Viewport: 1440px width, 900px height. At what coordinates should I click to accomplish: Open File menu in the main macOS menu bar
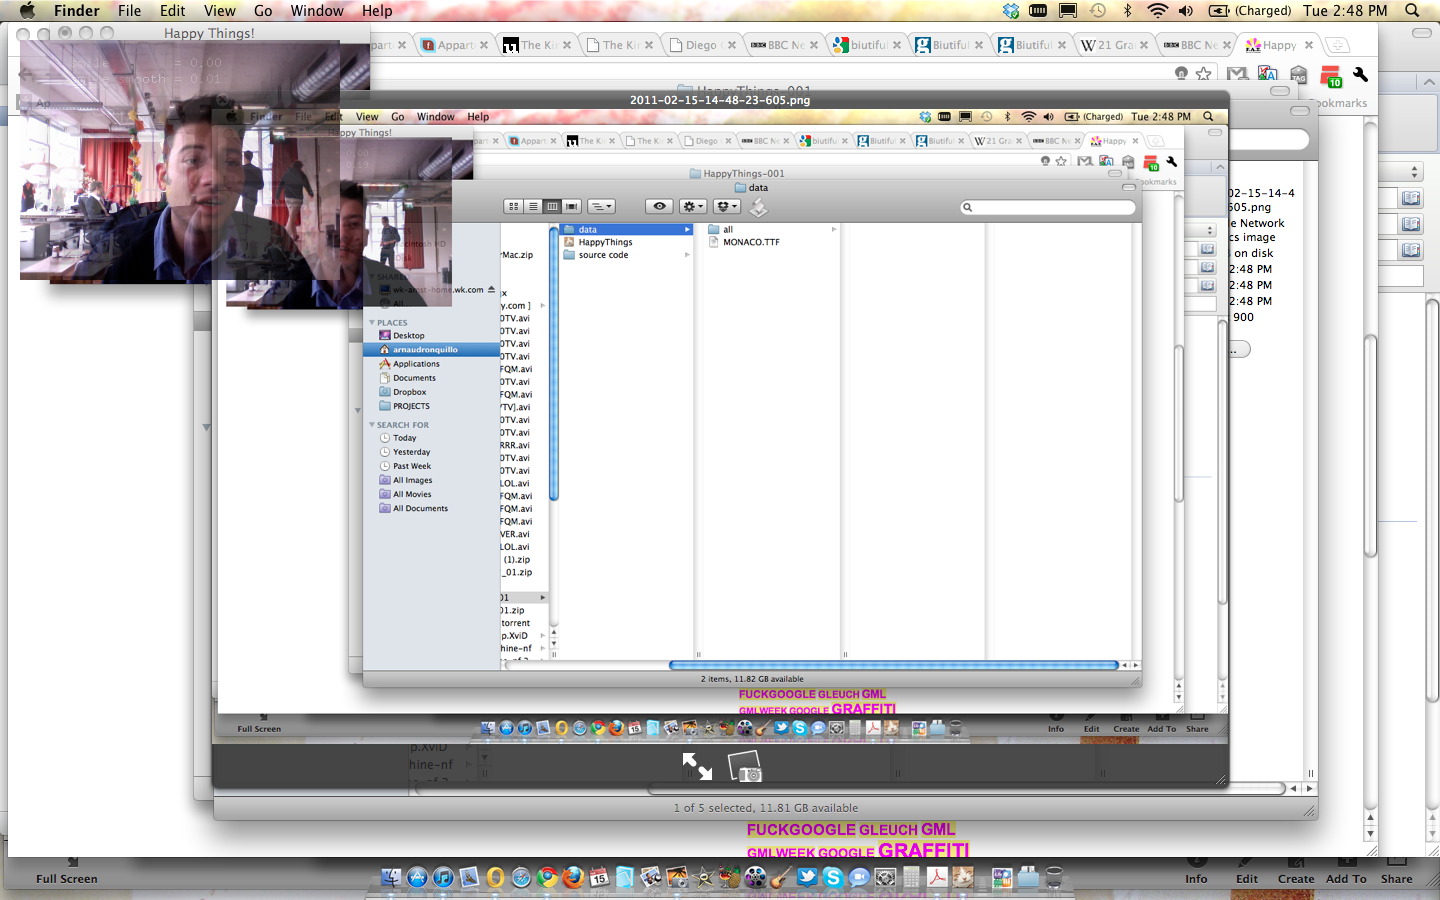click(x=129, y=11)
